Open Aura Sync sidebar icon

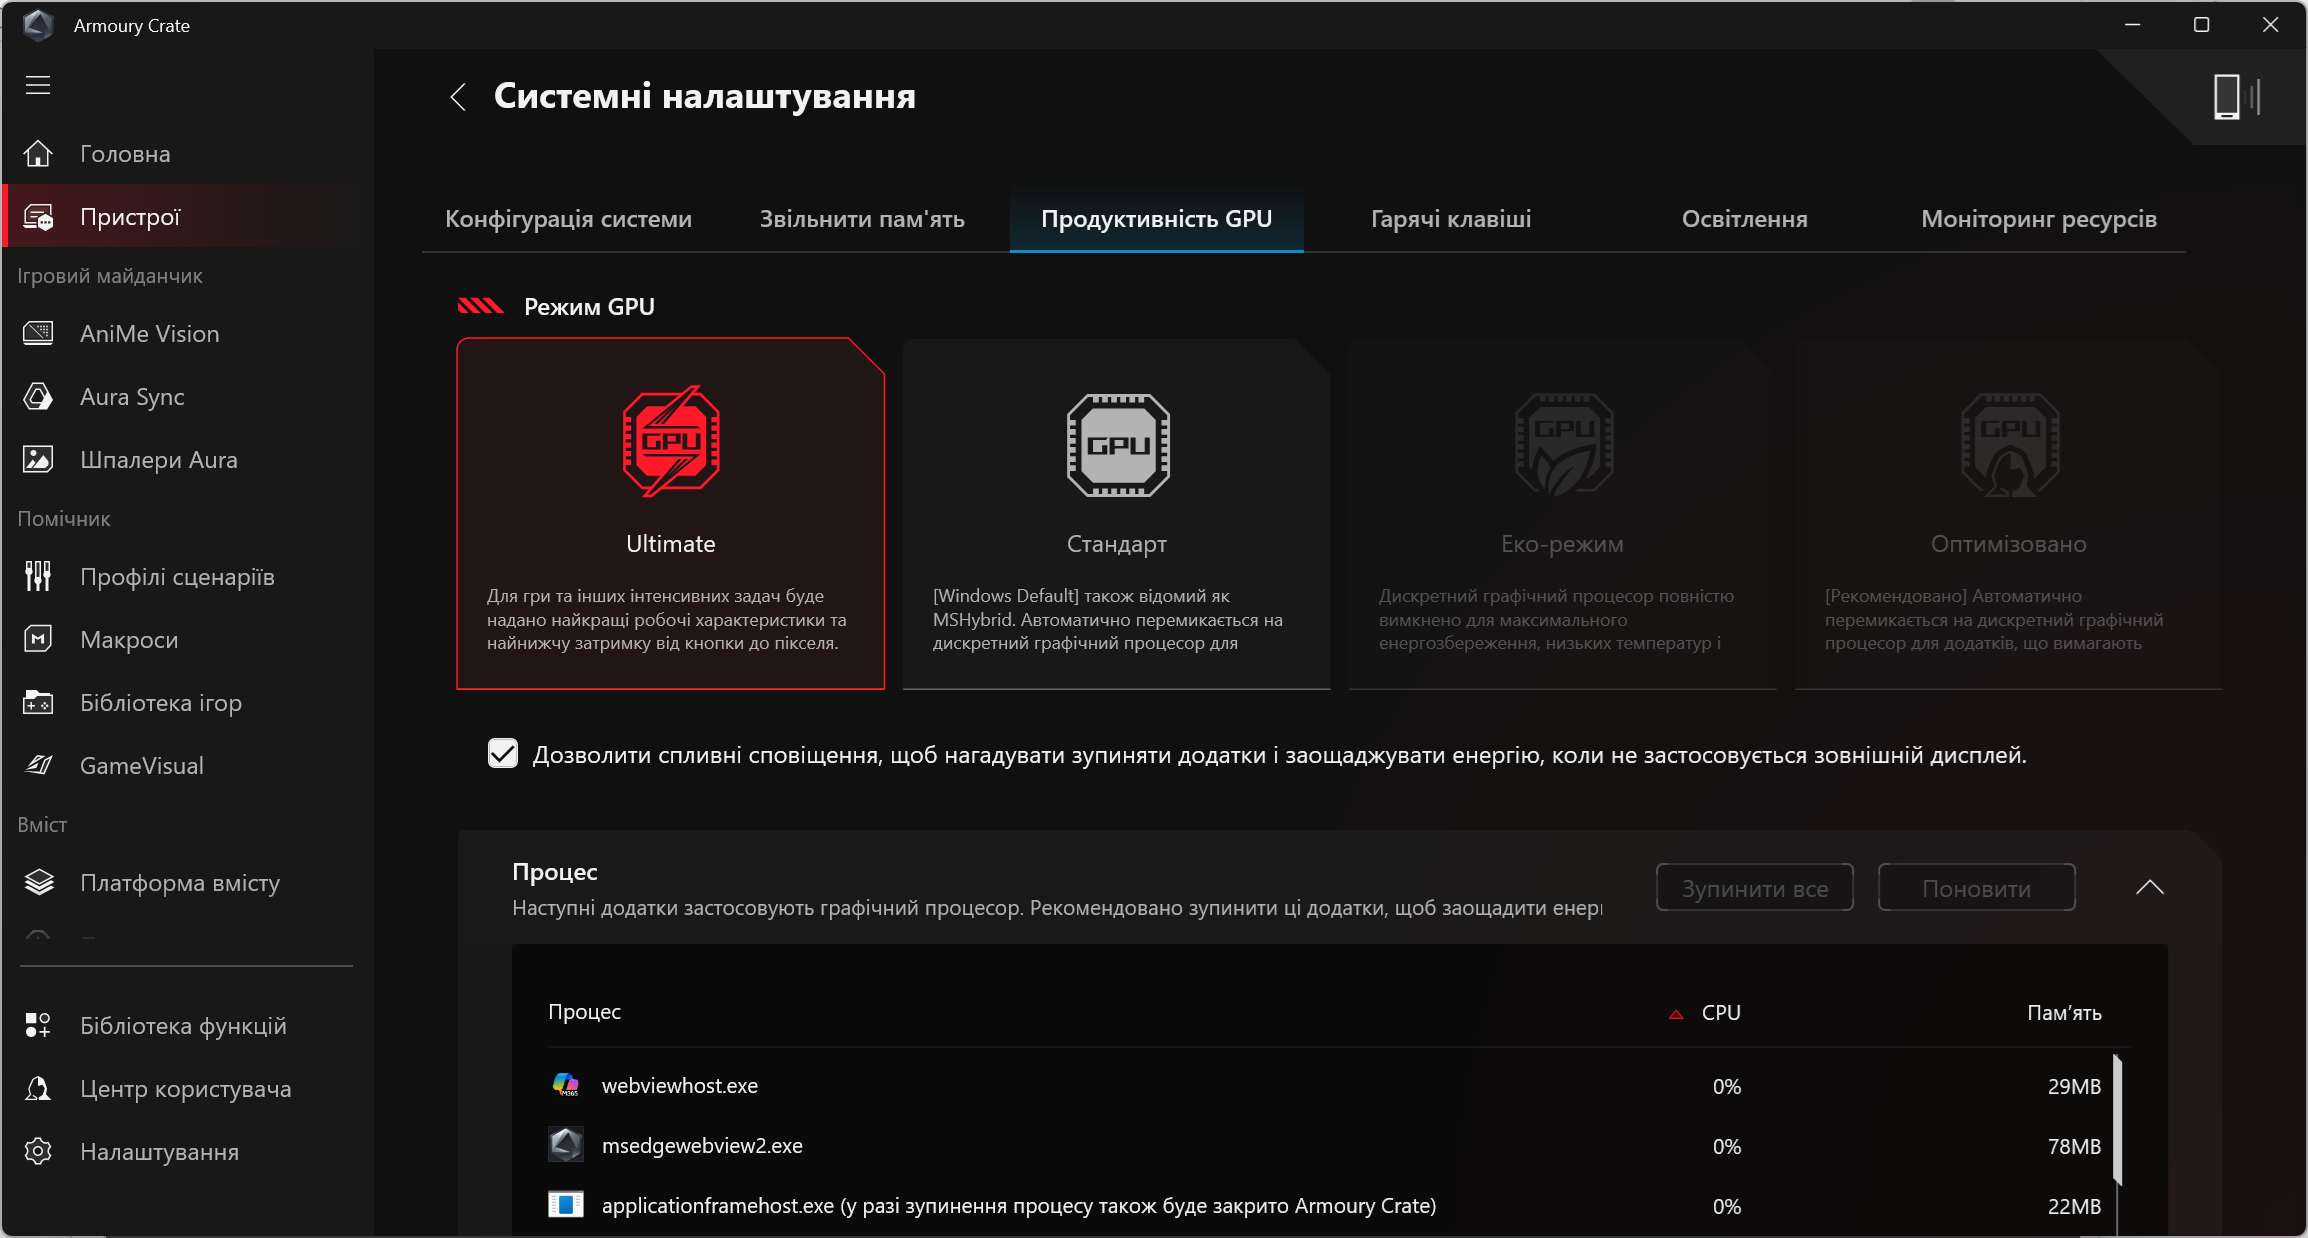pos(38,397)
